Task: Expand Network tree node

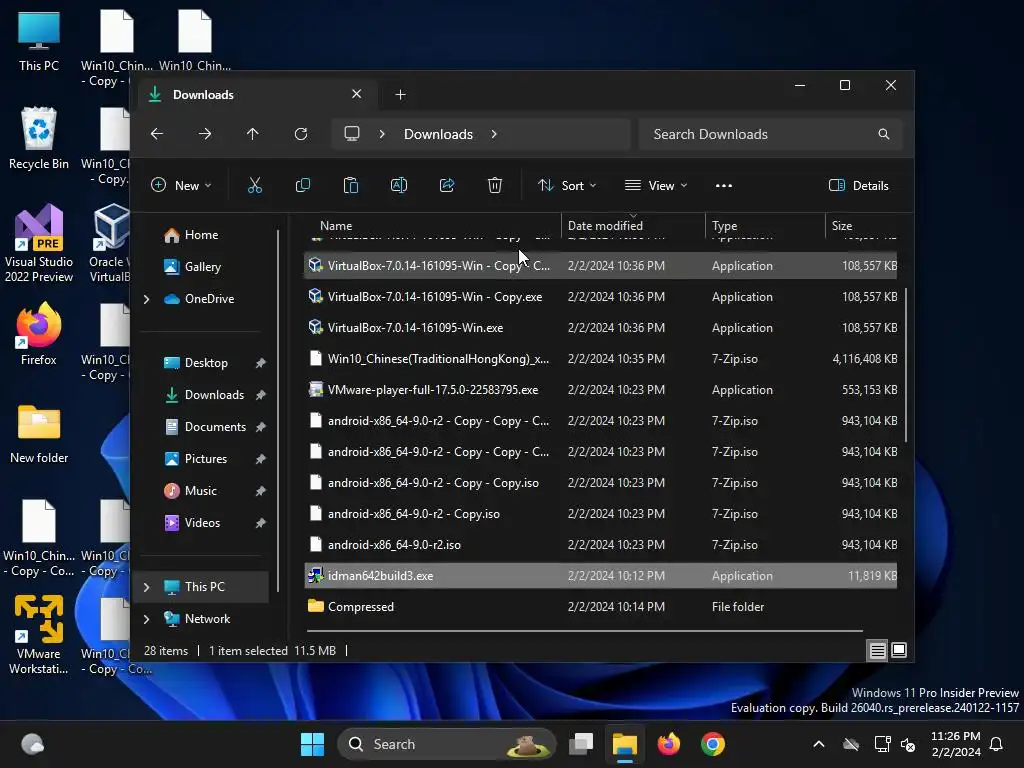Action: pos(146,619)
